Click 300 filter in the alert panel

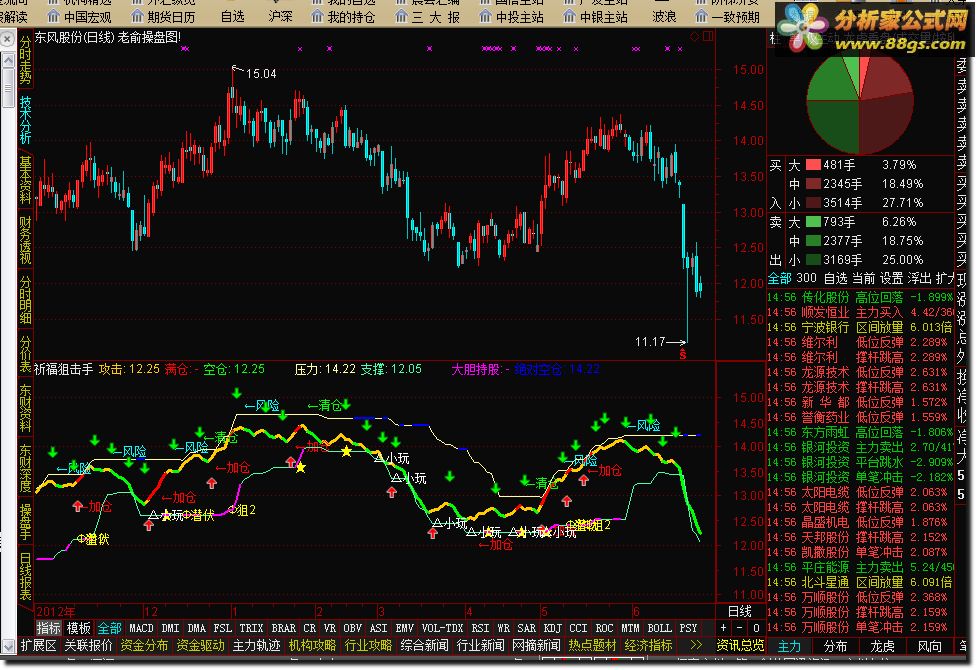pos(806,278)
